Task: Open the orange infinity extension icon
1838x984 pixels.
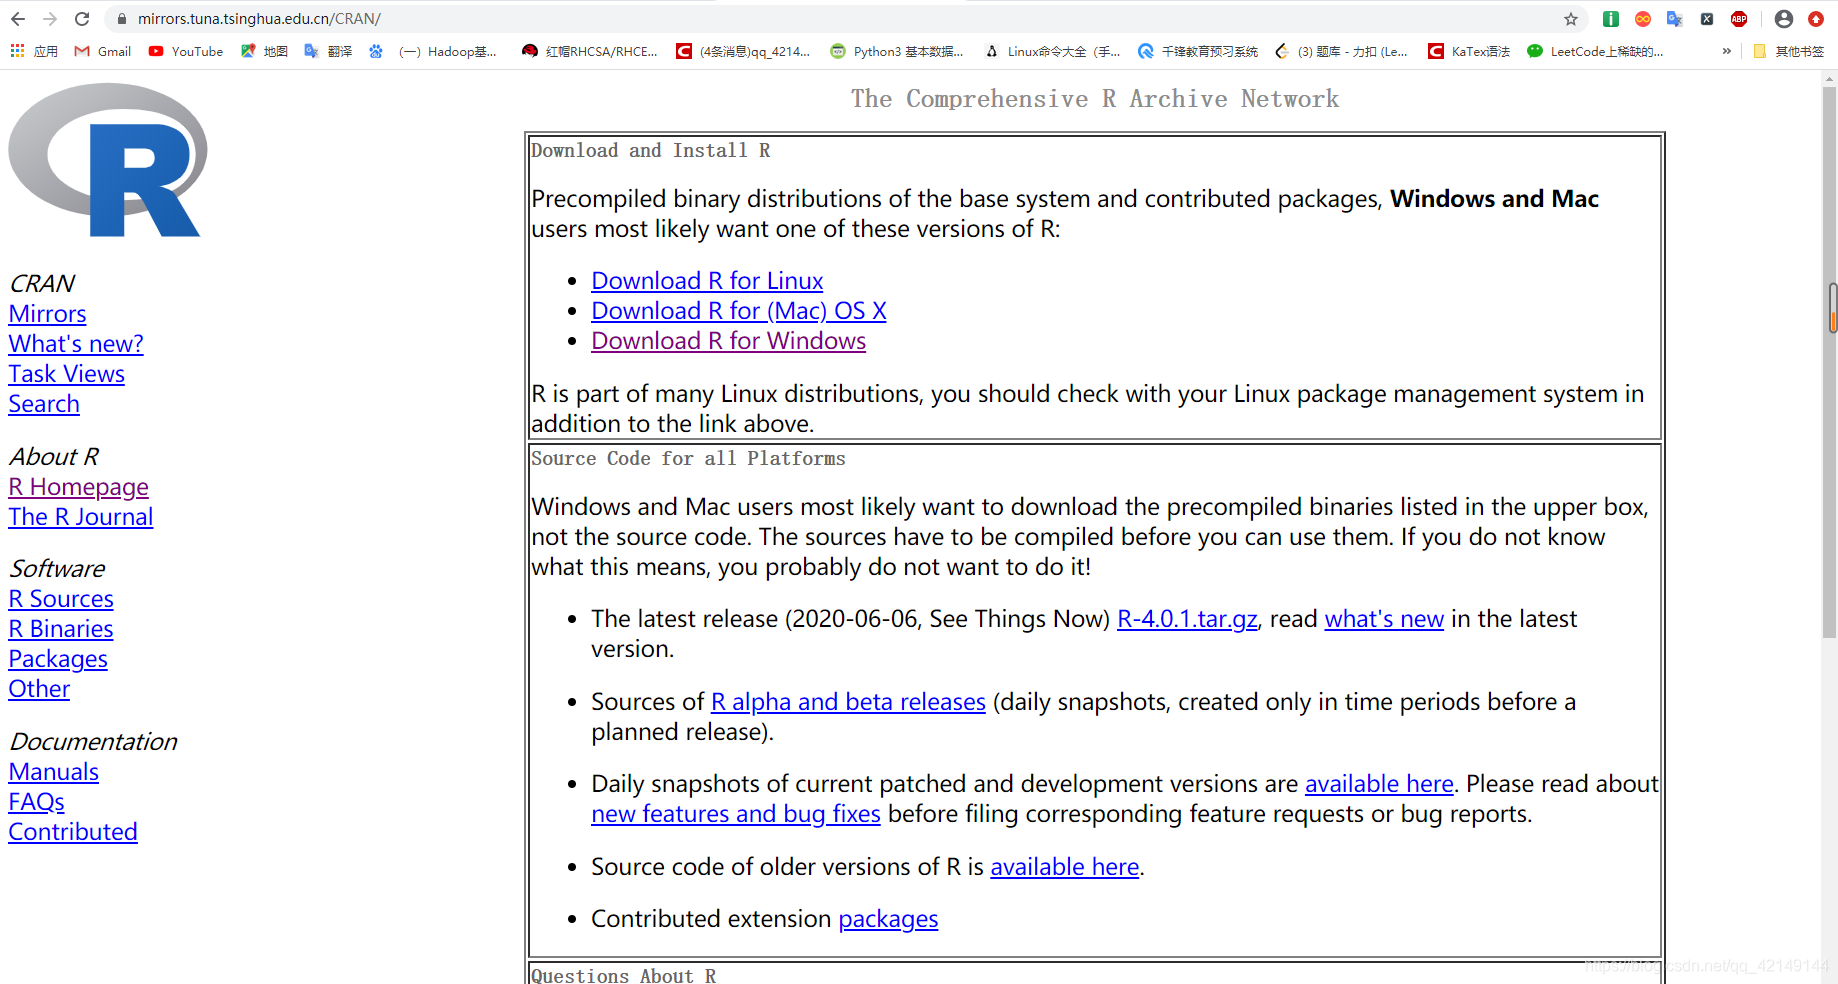Action: [x=1643, y=19]
